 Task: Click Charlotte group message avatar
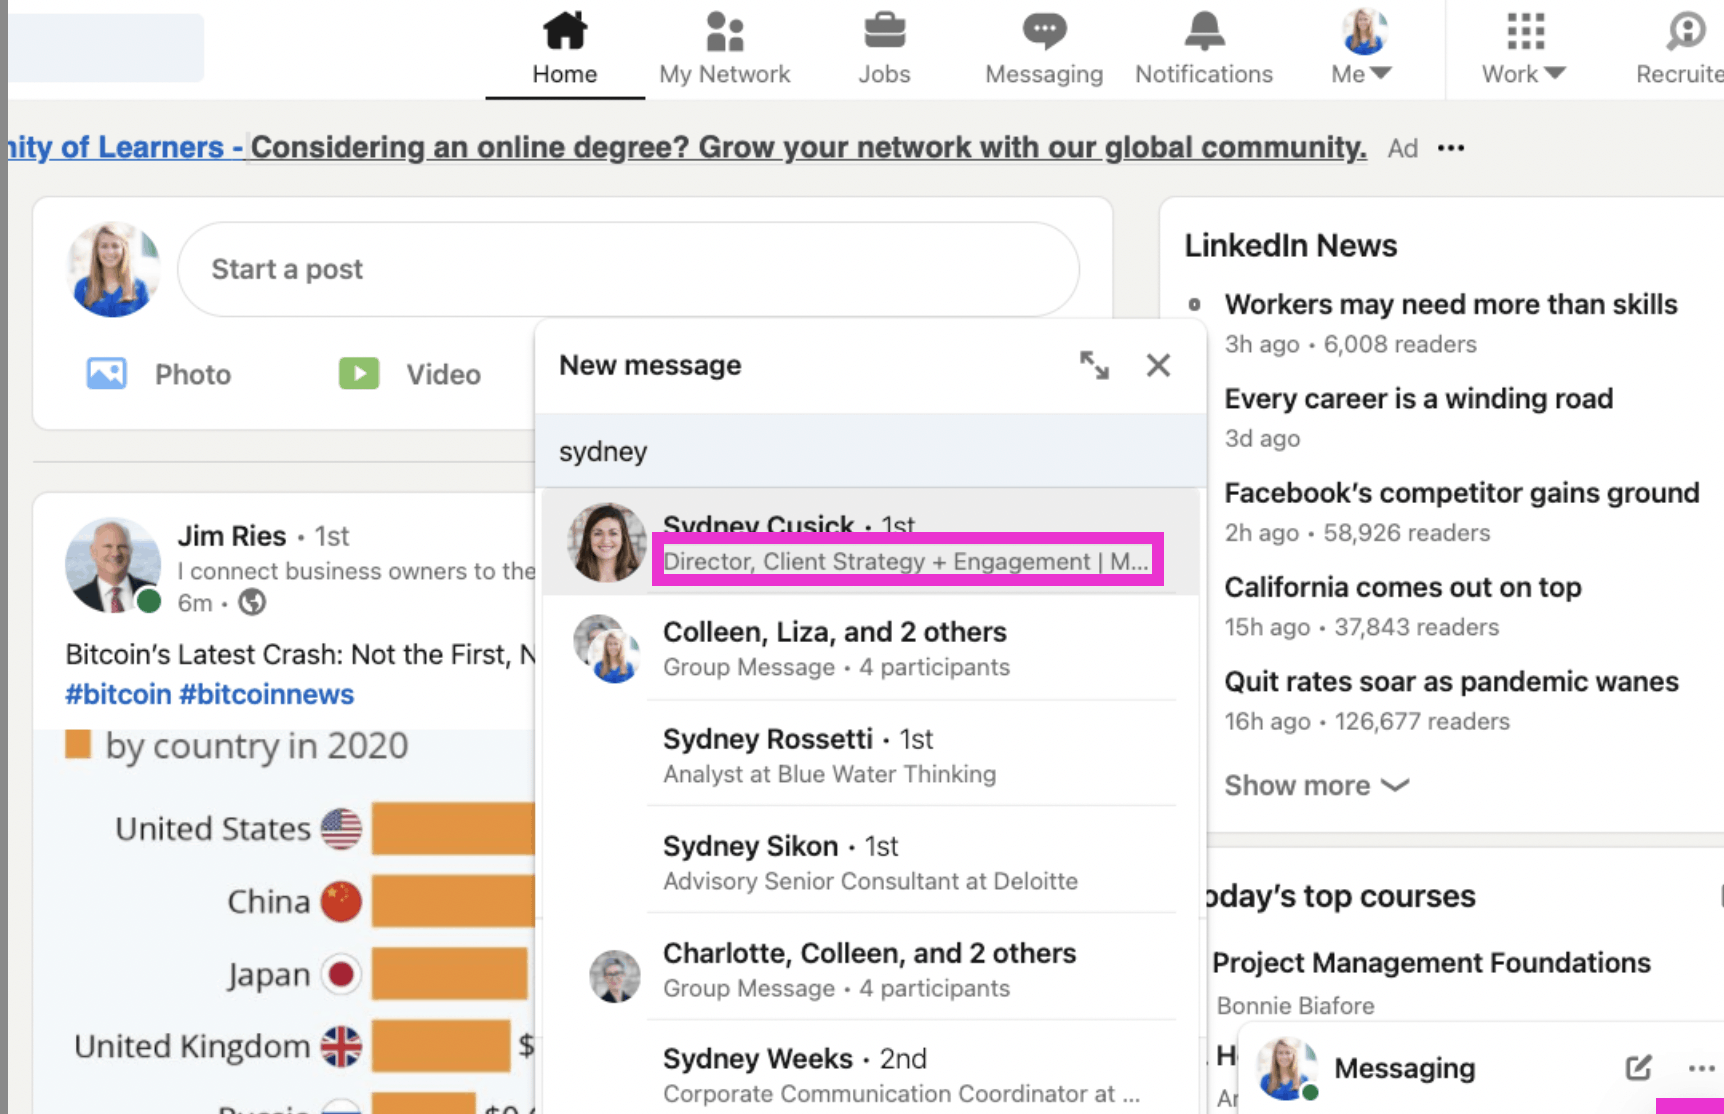[x=614, y=976]
